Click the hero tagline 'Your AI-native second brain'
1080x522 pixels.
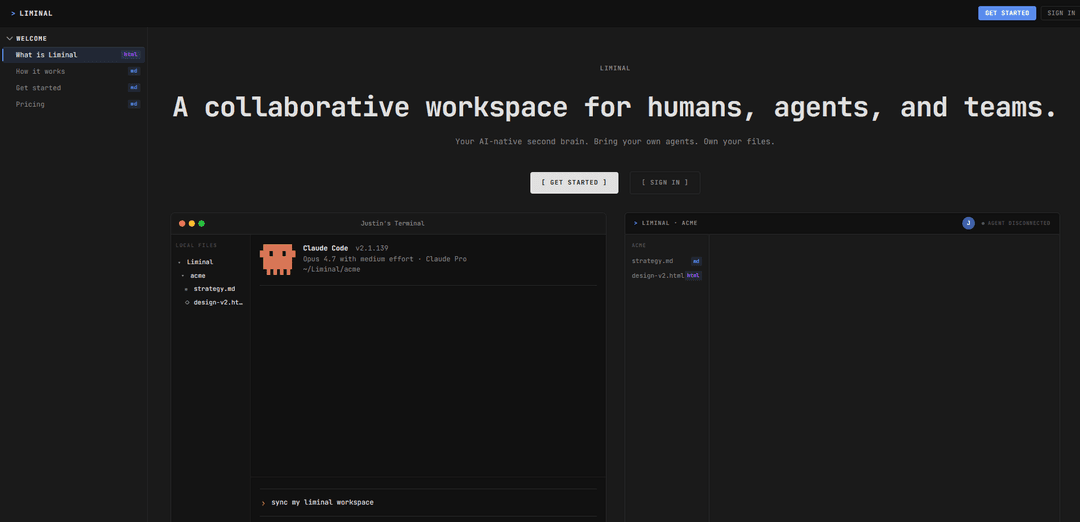tap(520, 142)
